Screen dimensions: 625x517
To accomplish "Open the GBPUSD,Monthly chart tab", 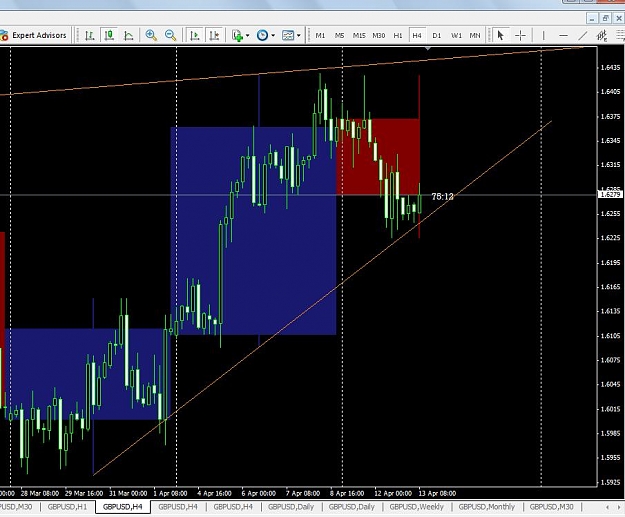I will click(x=487, y=507).
